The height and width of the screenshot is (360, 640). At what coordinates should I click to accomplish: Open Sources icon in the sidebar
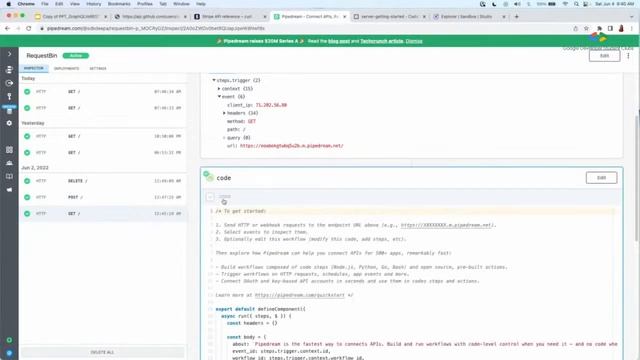[x=9, y=83]
